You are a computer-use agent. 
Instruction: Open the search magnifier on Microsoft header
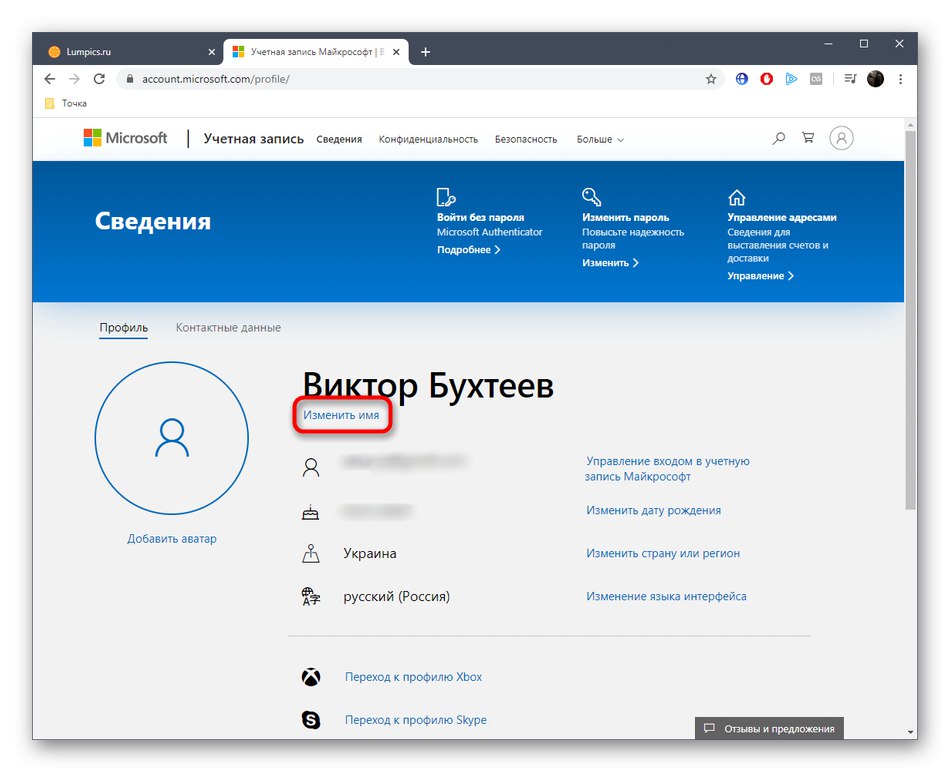click(779, 138)
